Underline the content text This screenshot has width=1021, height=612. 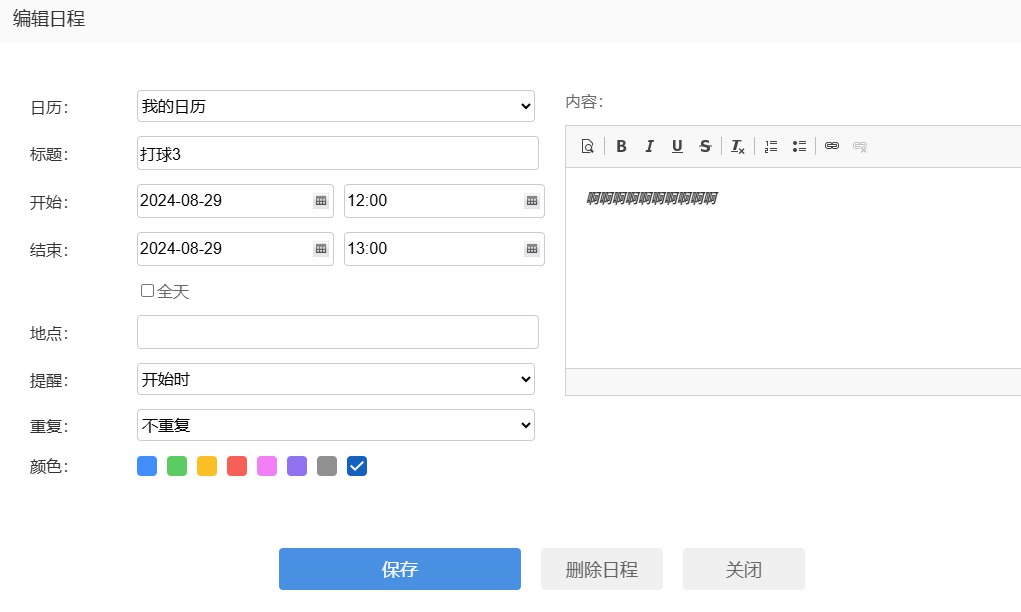coord(677,146)
